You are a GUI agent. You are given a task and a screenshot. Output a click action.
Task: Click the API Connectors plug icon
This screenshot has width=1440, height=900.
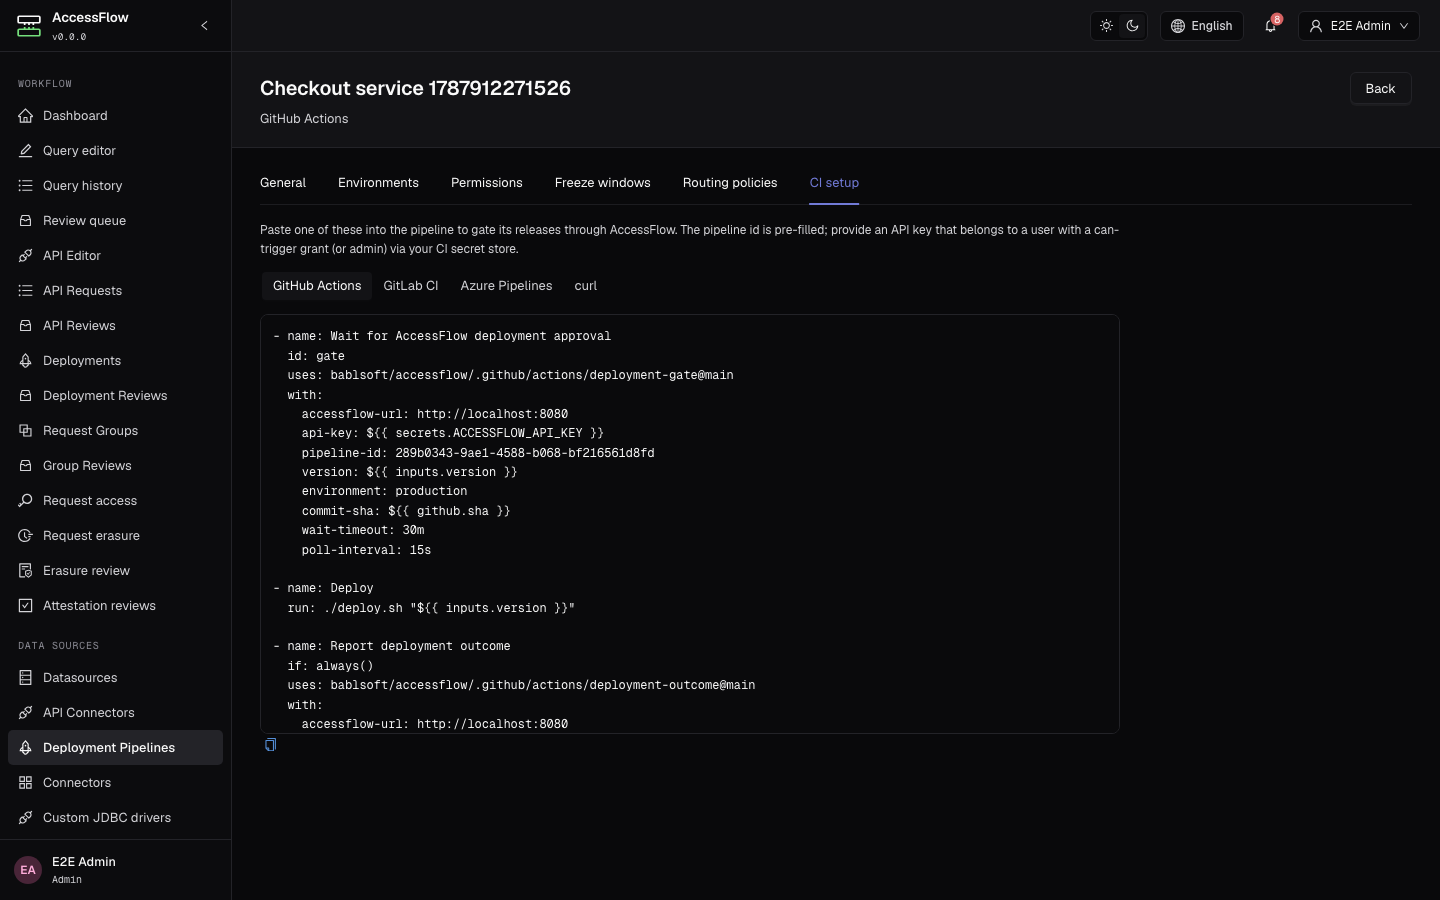pyautogui.click(x=26, y=713)
